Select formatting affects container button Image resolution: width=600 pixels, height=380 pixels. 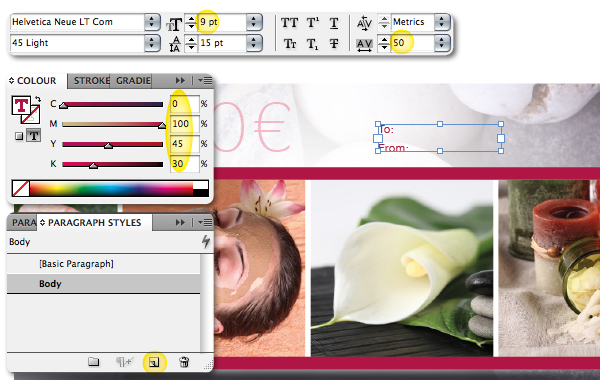pos(19,136)
